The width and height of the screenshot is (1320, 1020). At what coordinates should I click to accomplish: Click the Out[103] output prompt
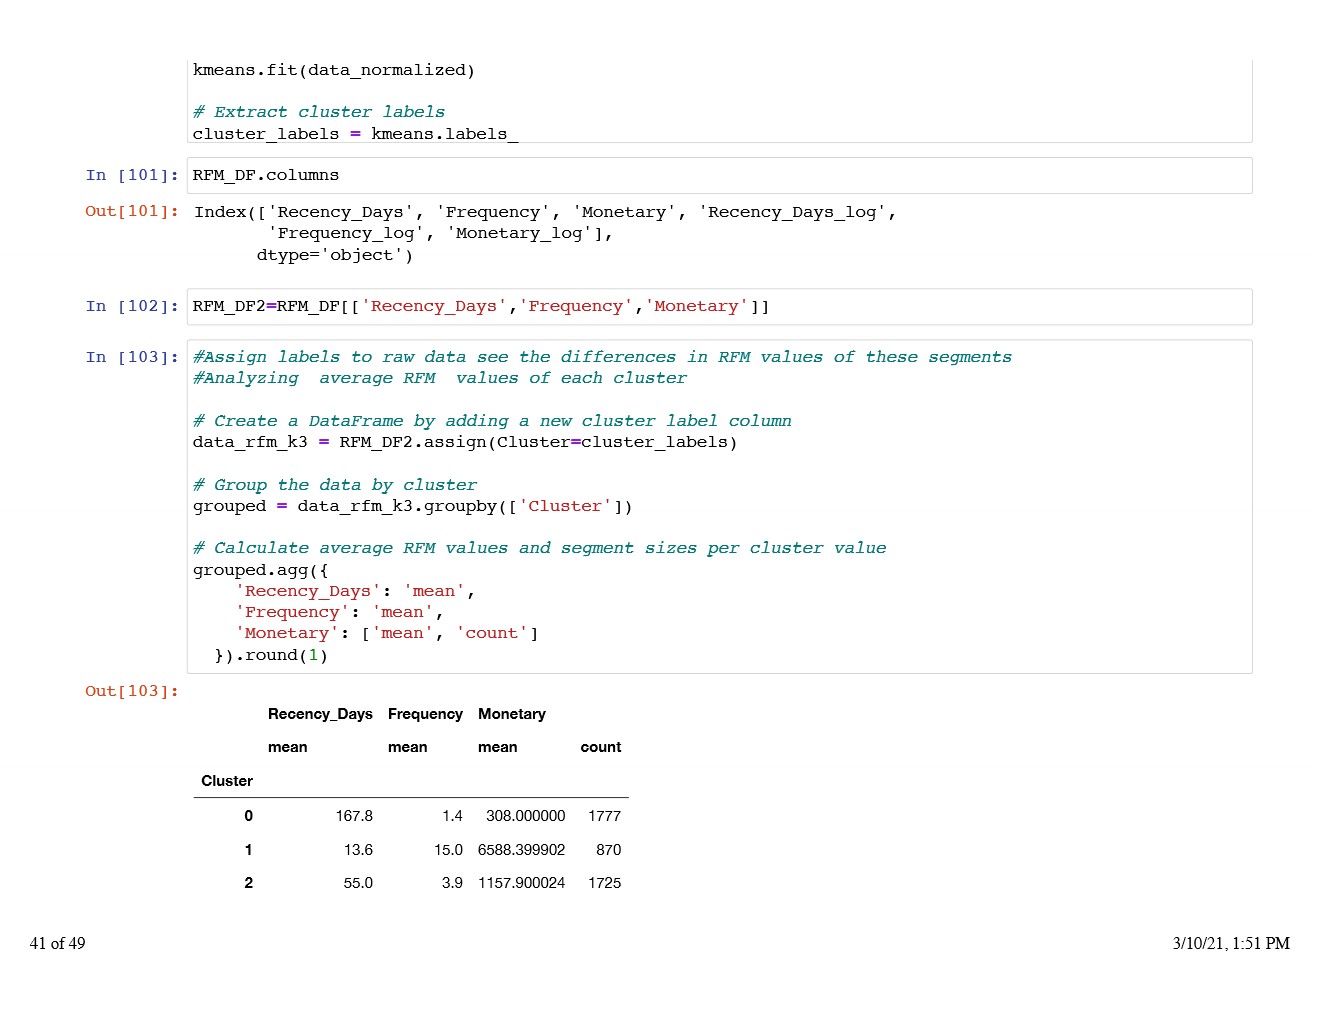pos(132,691)
